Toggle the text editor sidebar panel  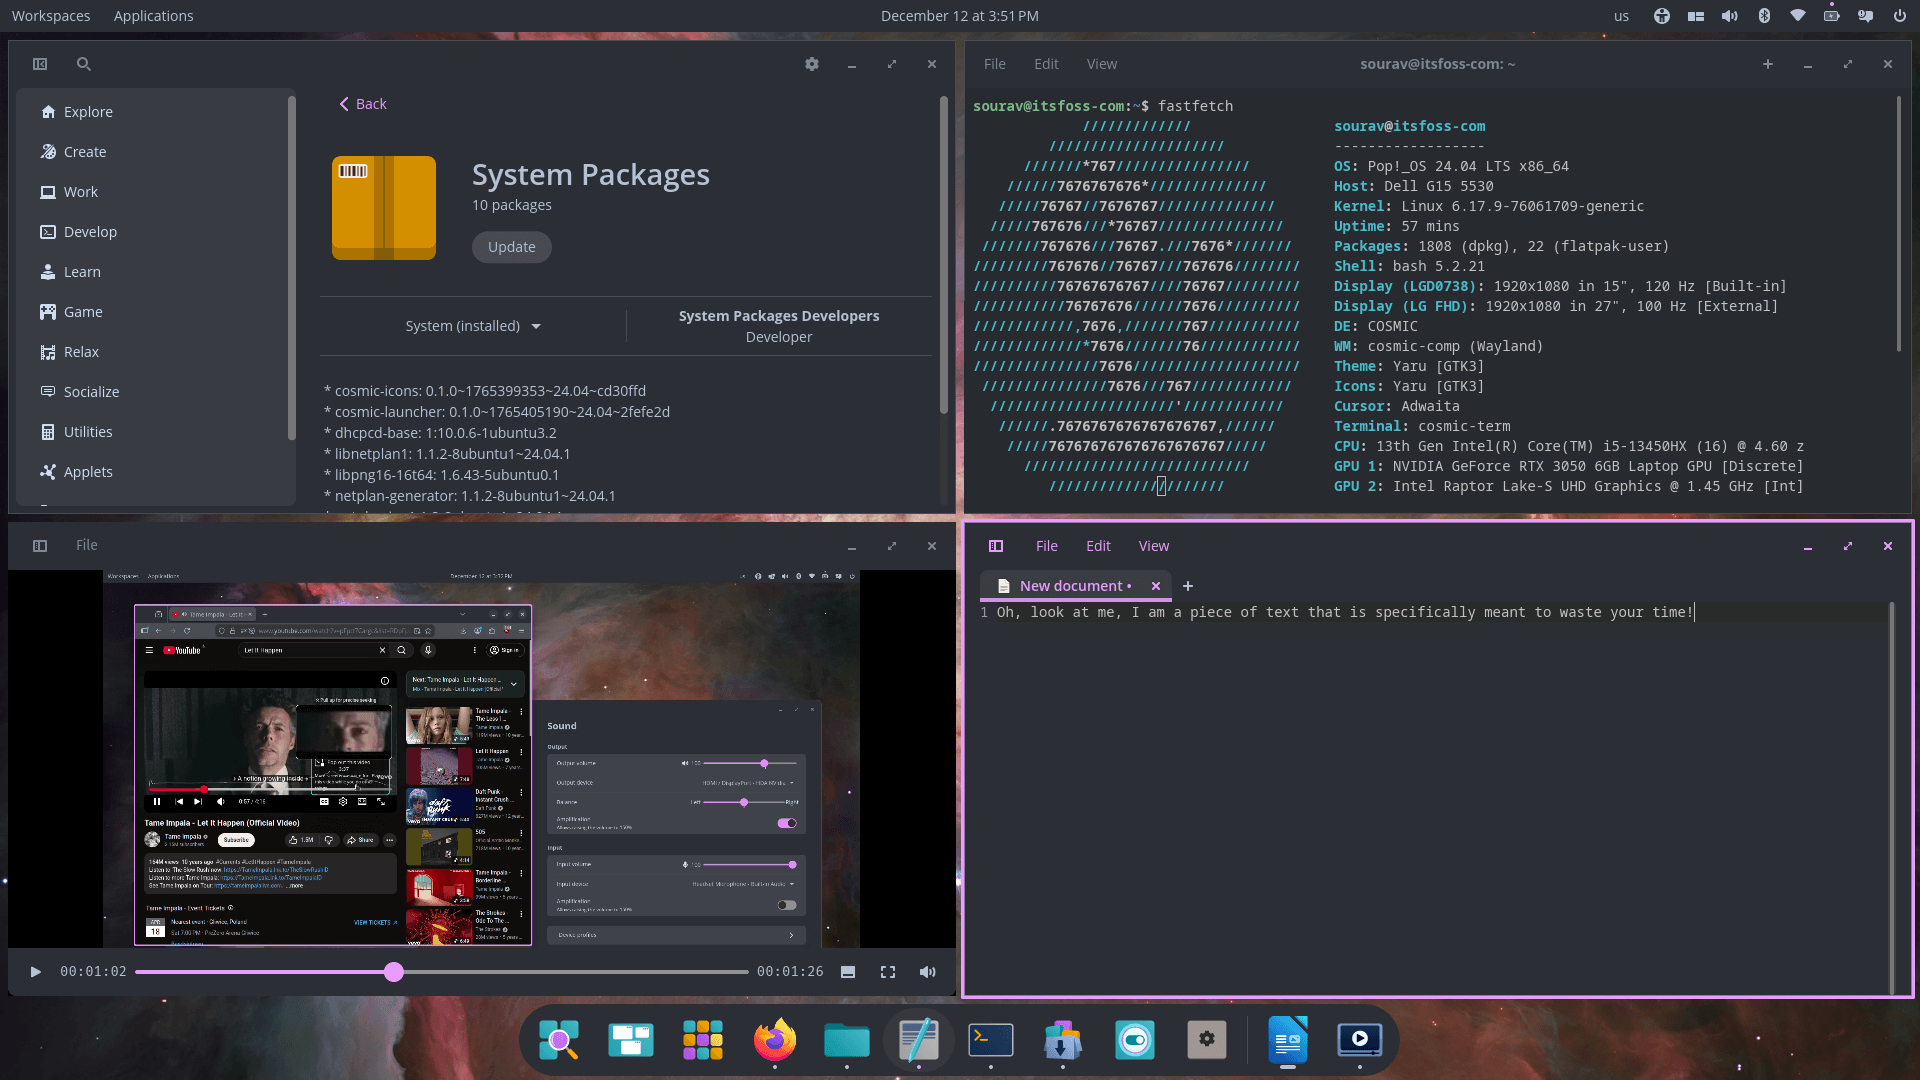[x=996, y=546]
